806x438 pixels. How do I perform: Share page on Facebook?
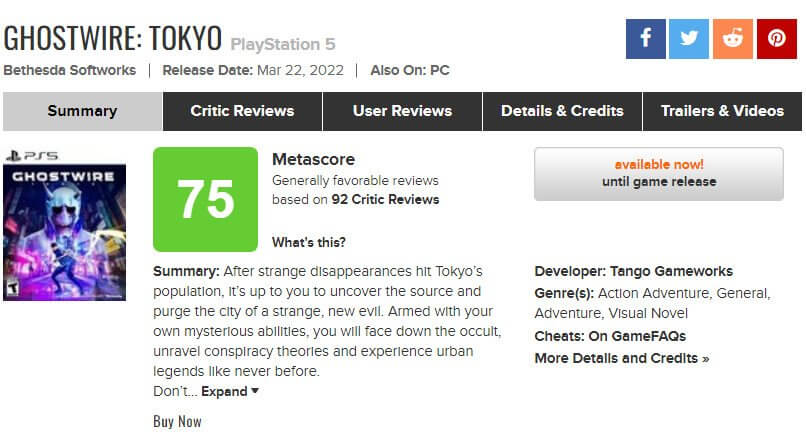pyautogui.click(x=646, y=39)
